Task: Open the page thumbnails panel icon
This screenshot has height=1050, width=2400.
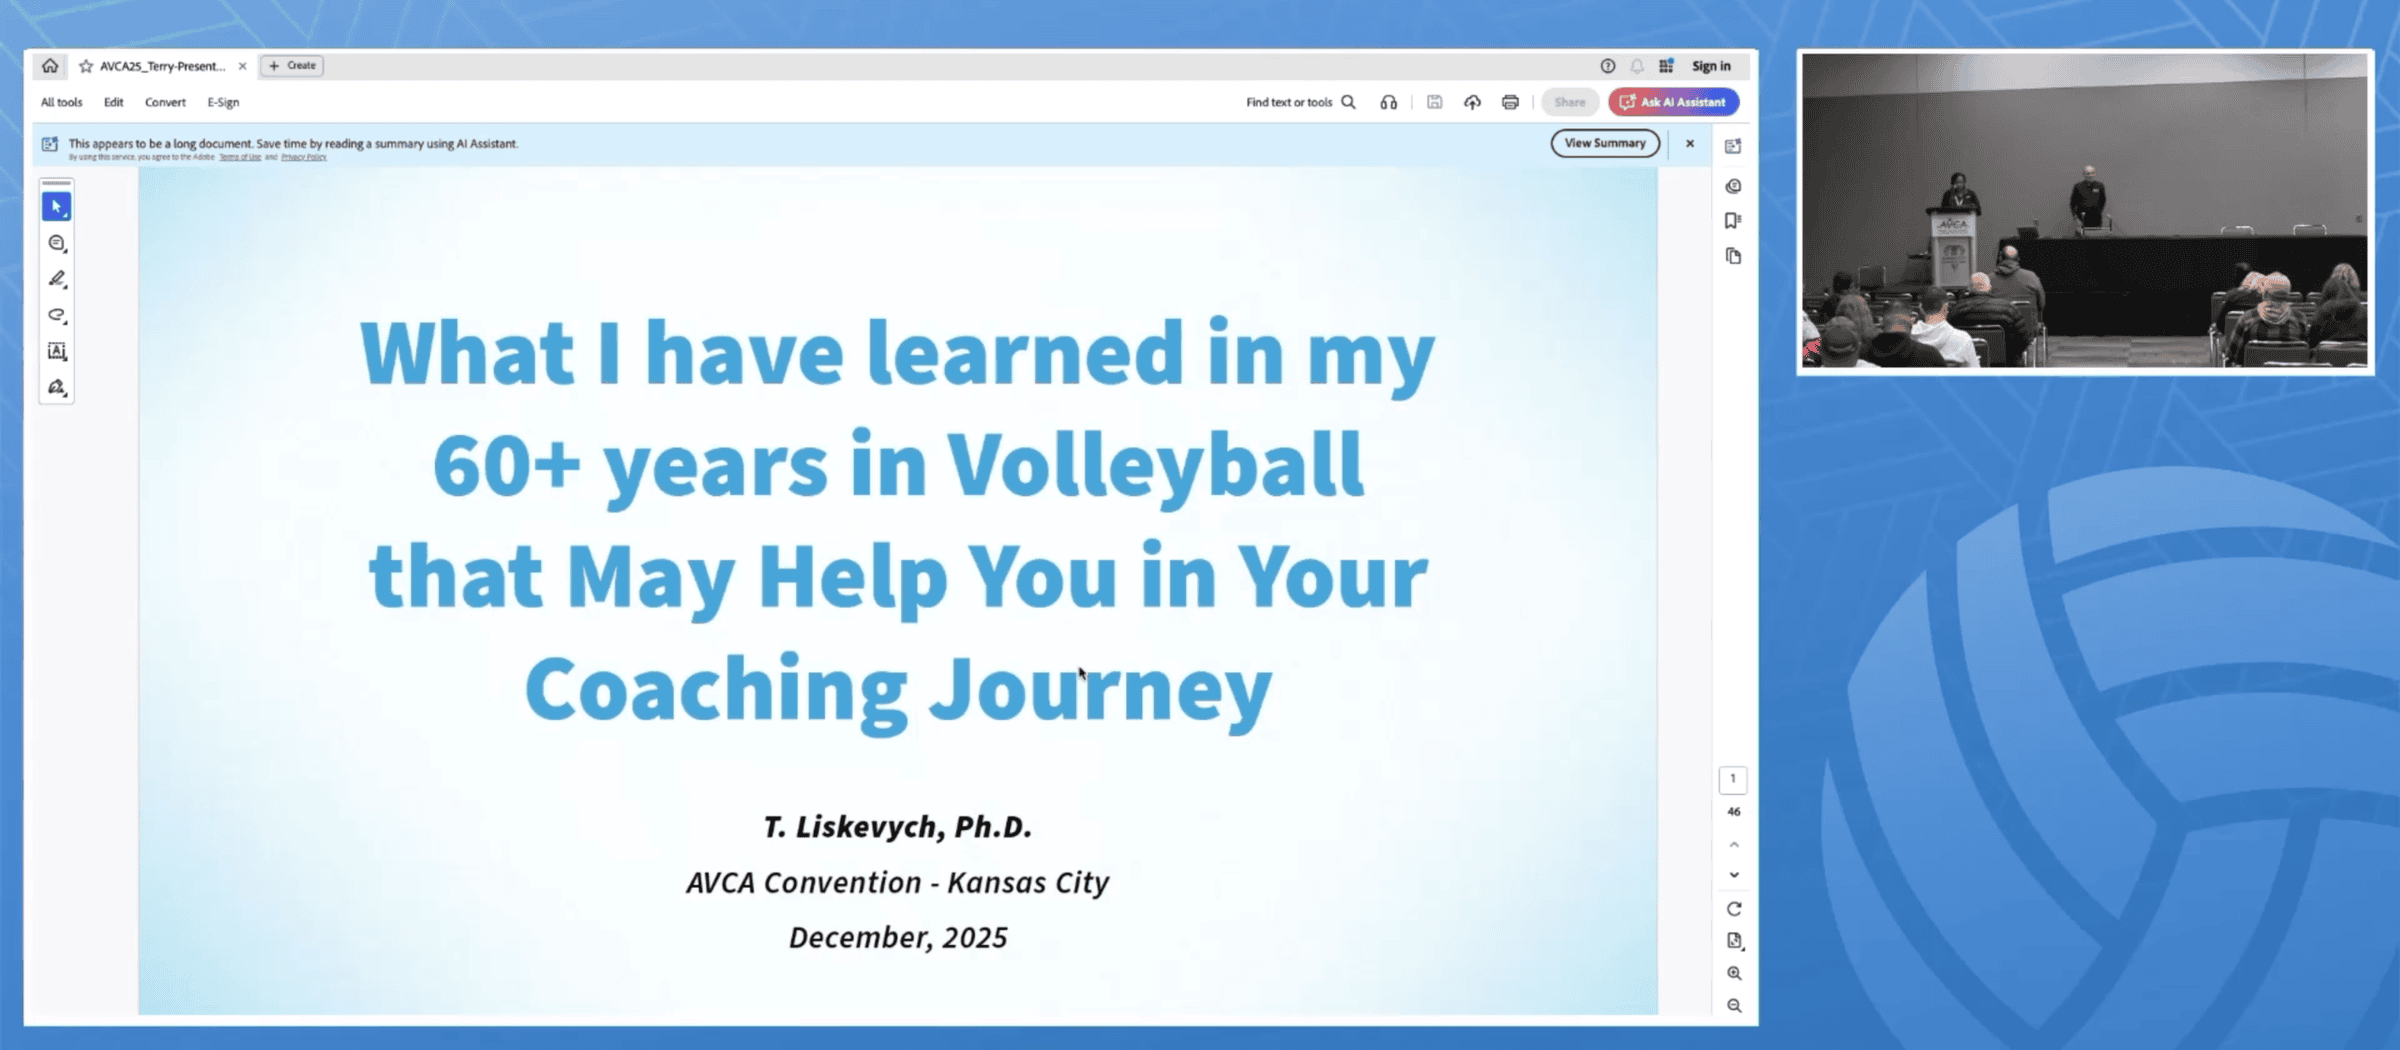Action: pyautogui.click(x=1733, y=256)
